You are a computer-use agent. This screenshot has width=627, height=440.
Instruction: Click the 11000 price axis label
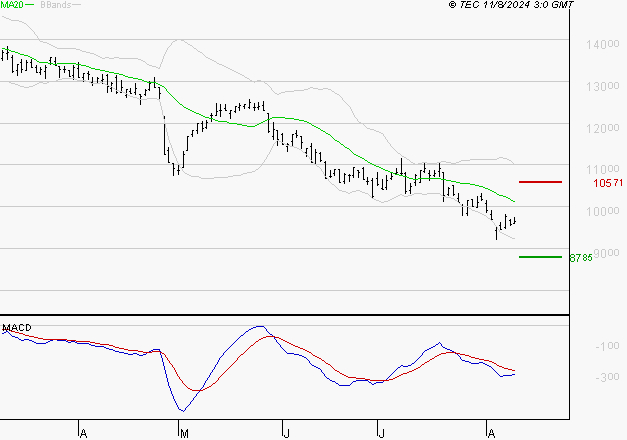pos(603,169)
